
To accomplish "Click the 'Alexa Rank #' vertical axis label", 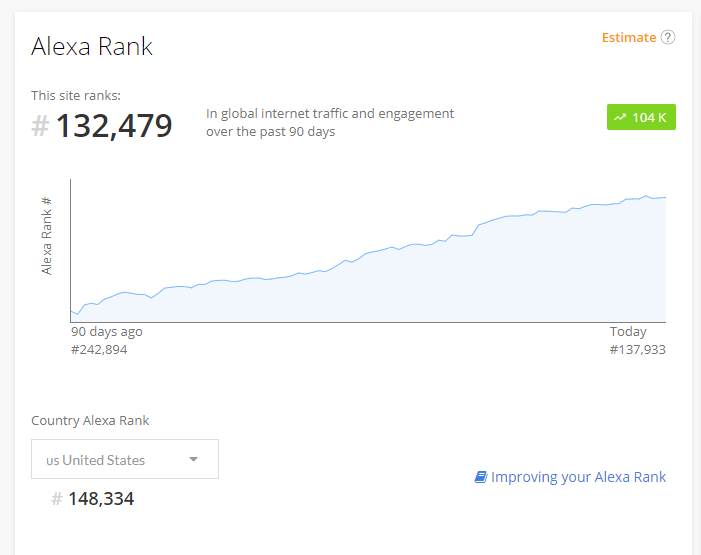I will click(47, 236).
